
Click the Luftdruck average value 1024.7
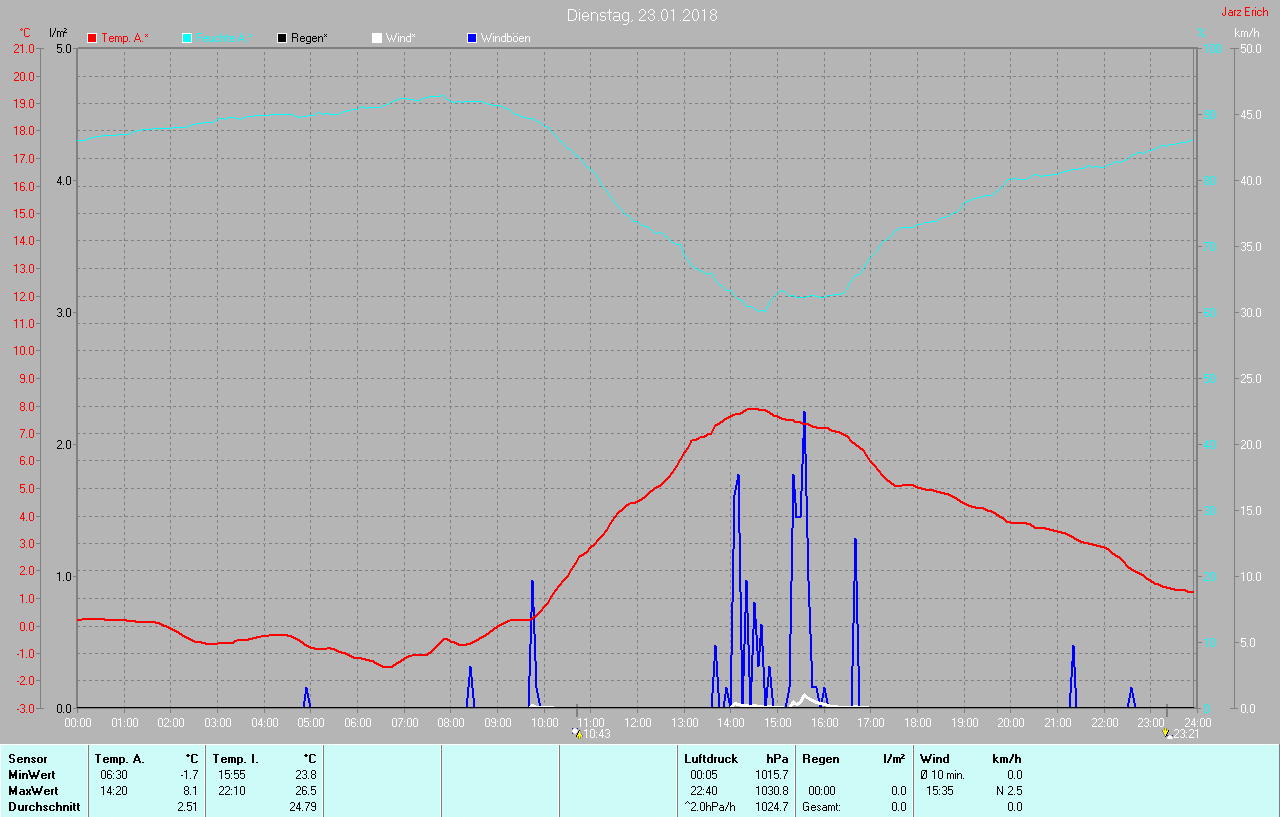coord(772,807)
